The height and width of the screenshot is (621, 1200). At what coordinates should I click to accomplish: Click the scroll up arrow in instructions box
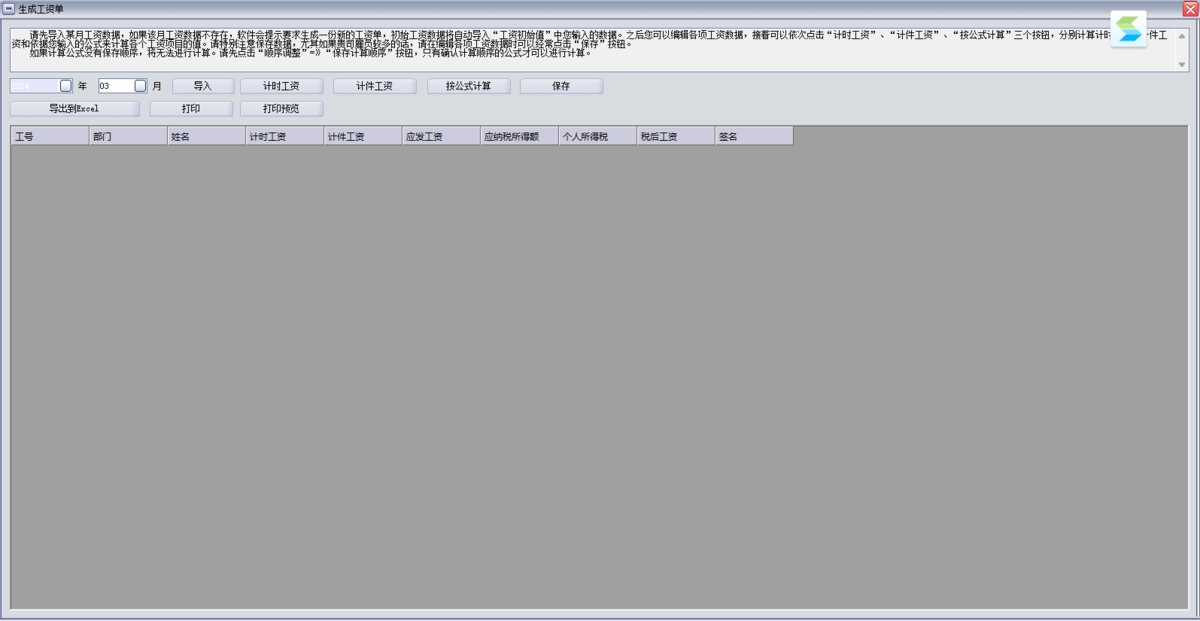[x=1182, y=36]
